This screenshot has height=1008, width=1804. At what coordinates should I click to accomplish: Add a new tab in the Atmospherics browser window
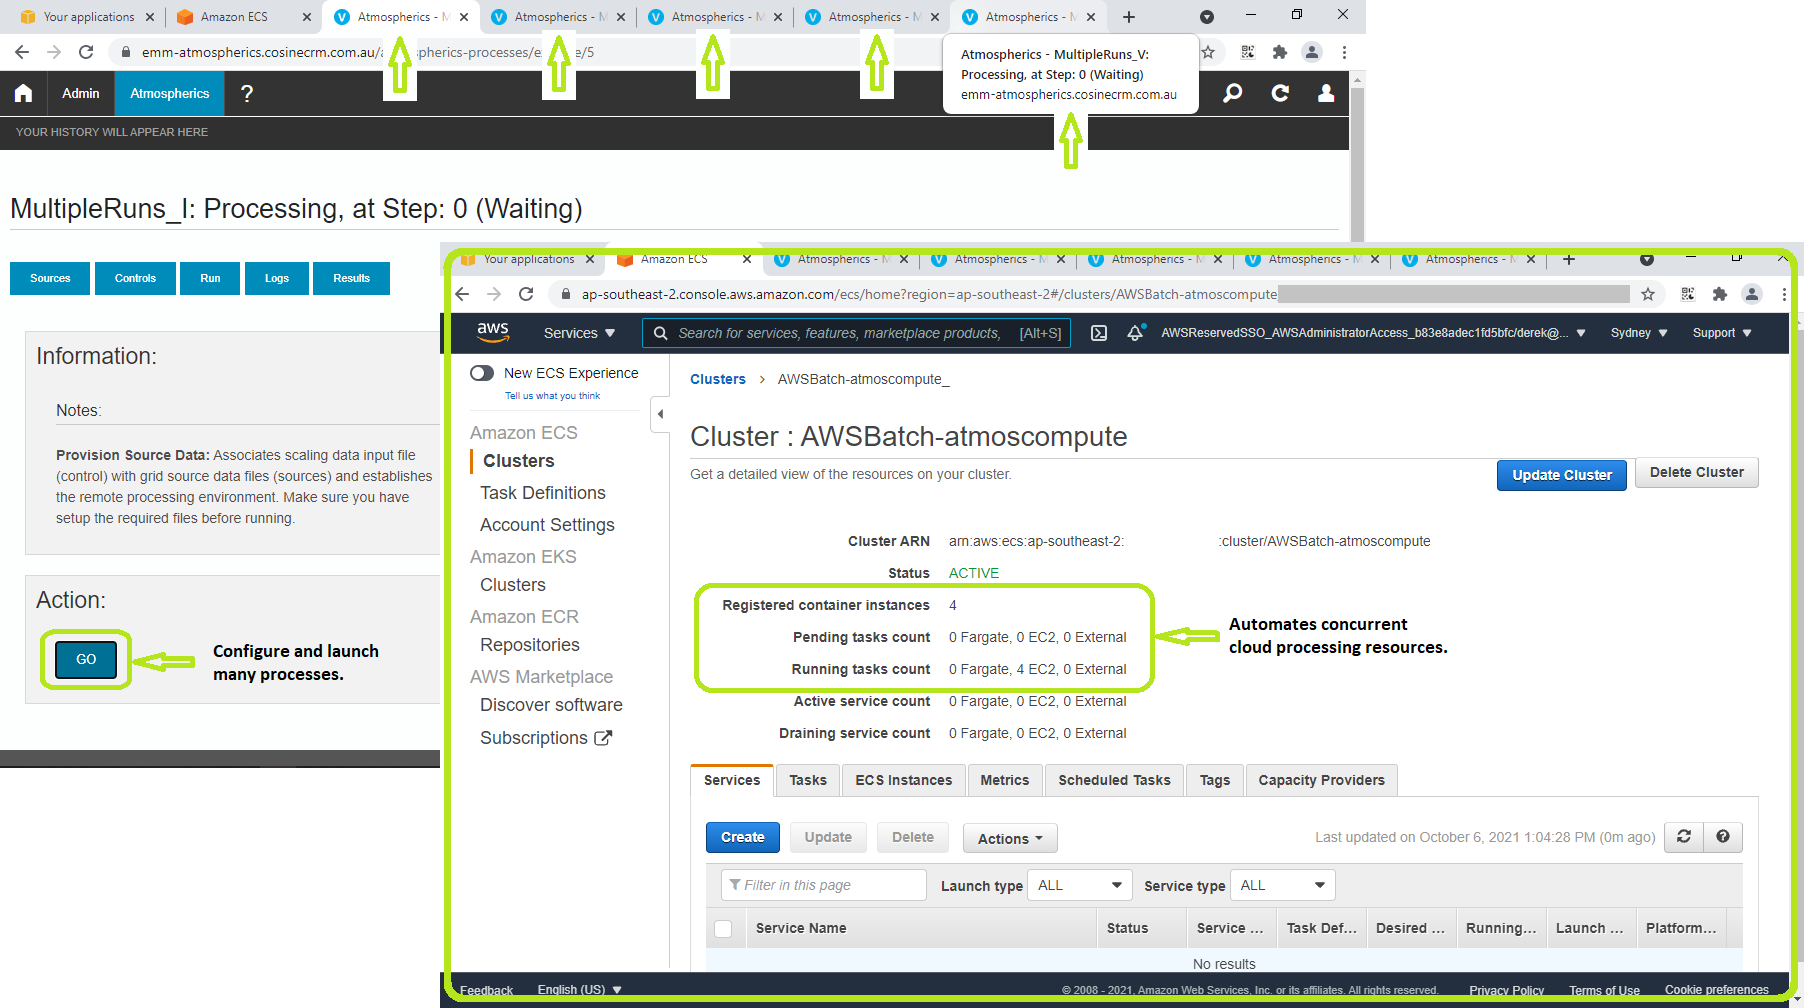(1129, 17)
